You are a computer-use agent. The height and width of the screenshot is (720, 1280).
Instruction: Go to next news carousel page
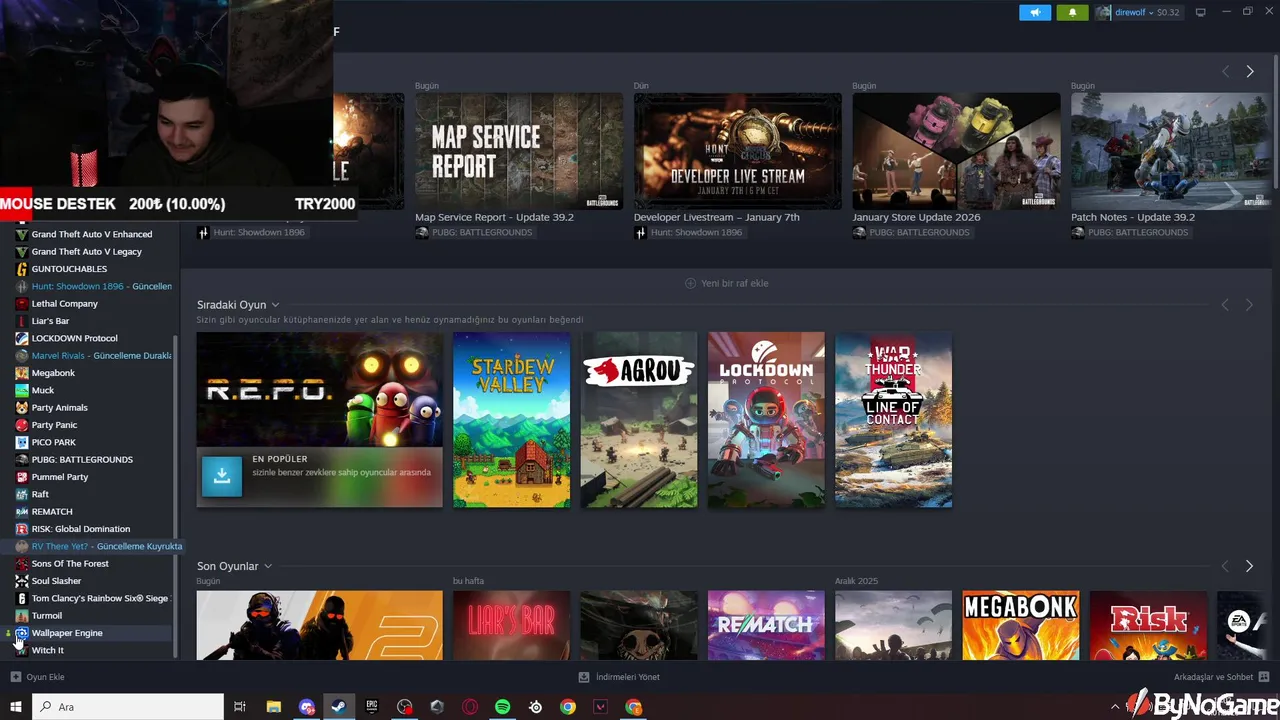tap(1250, 72)
